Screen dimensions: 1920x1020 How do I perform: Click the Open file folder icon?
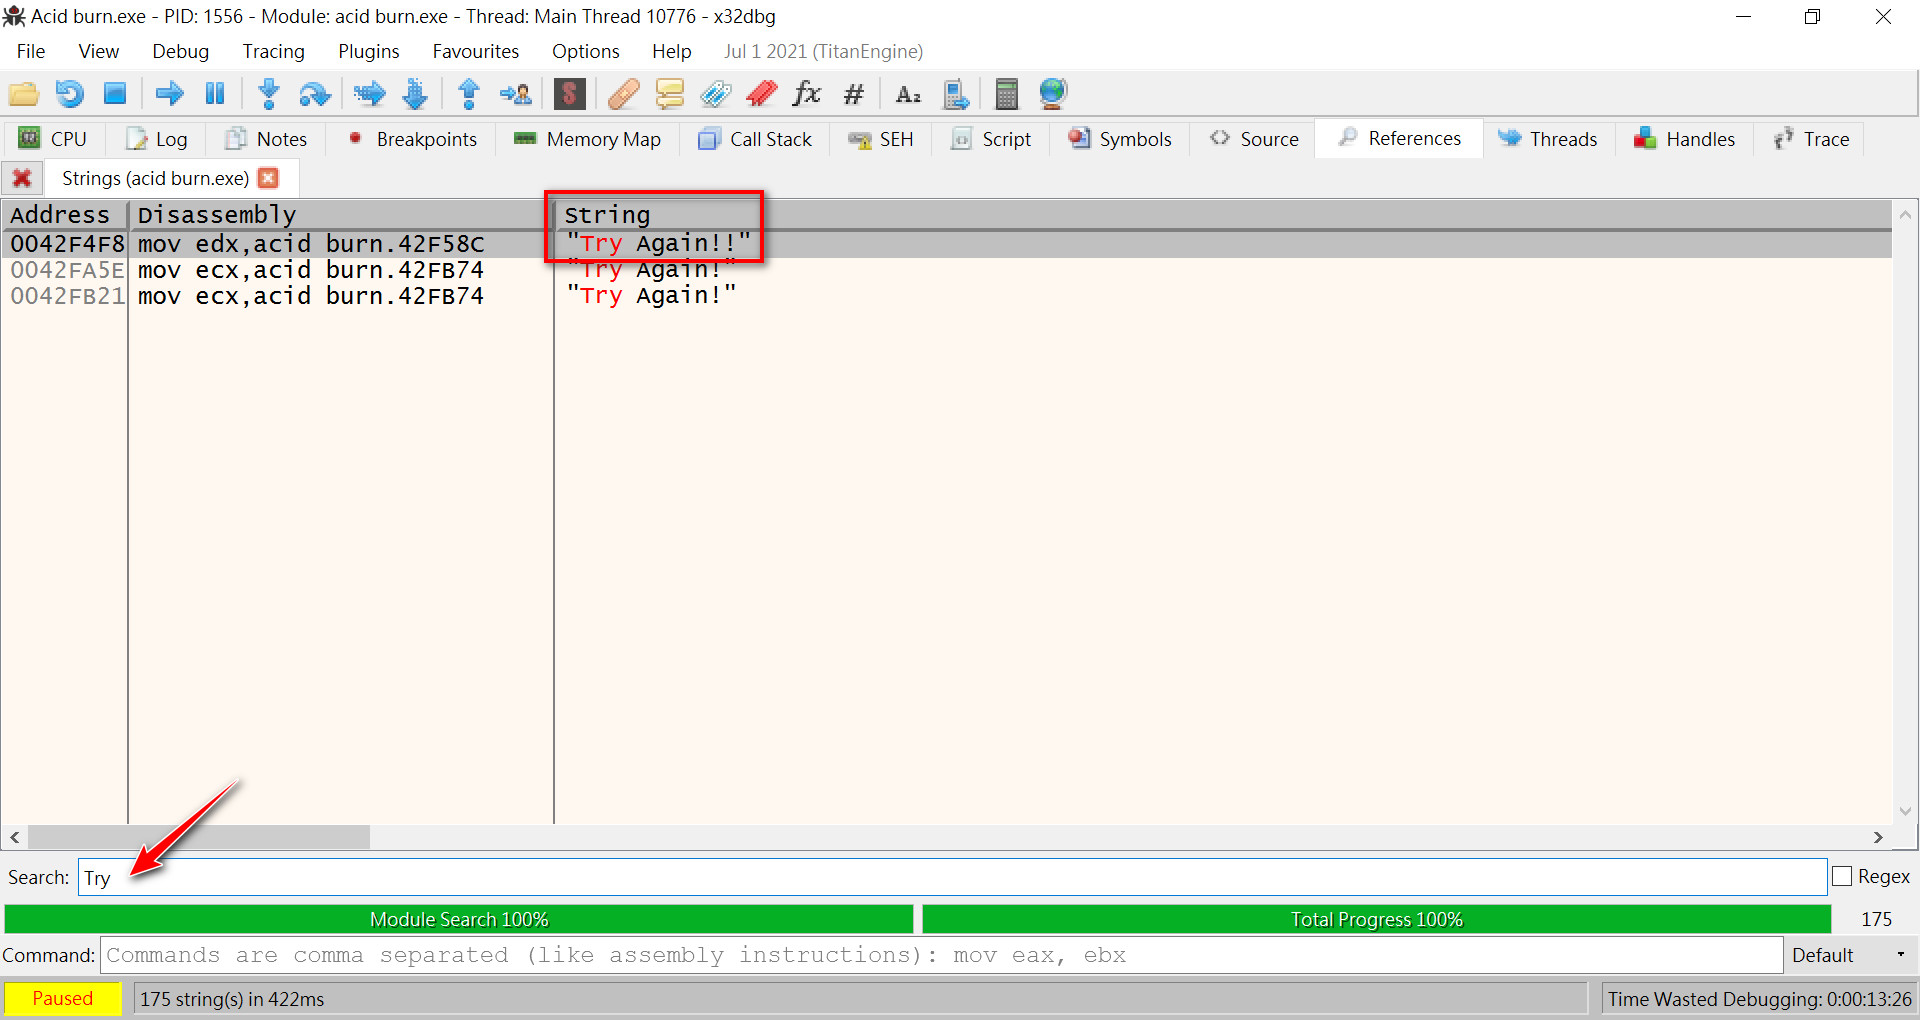(x=23, y=94)
